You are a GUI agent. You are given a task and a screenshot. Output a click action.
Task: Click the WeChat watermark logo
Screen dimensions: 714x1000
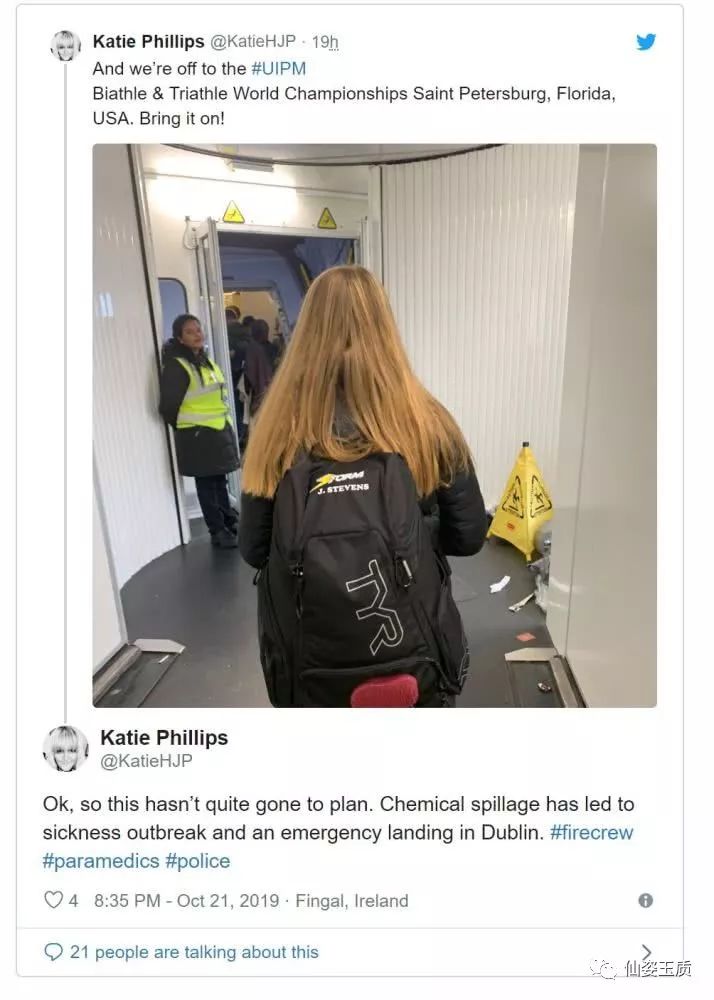(602, 968)
